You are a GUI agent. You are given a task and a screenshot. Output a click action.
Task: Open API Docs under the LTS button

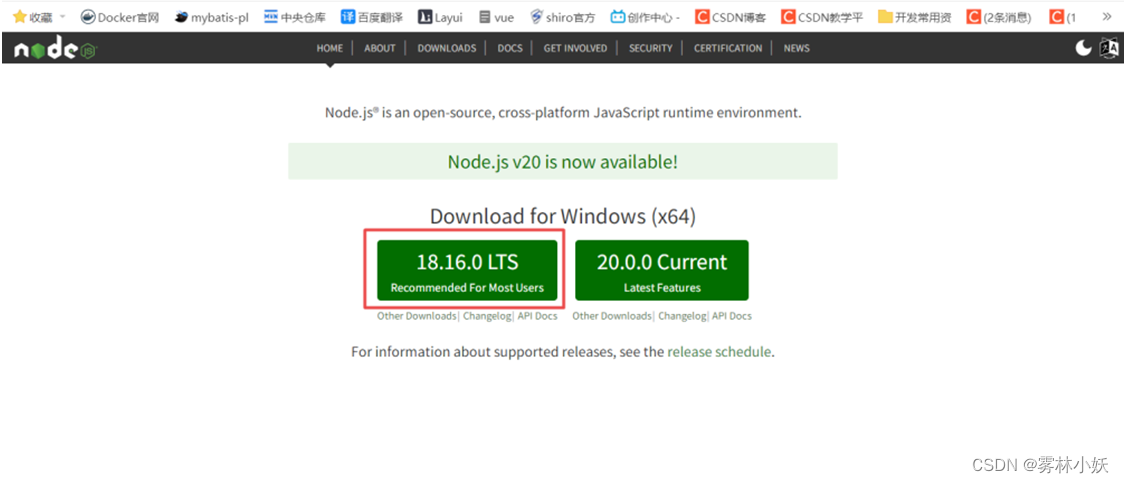pyautogui.click(x=537, y=316)
